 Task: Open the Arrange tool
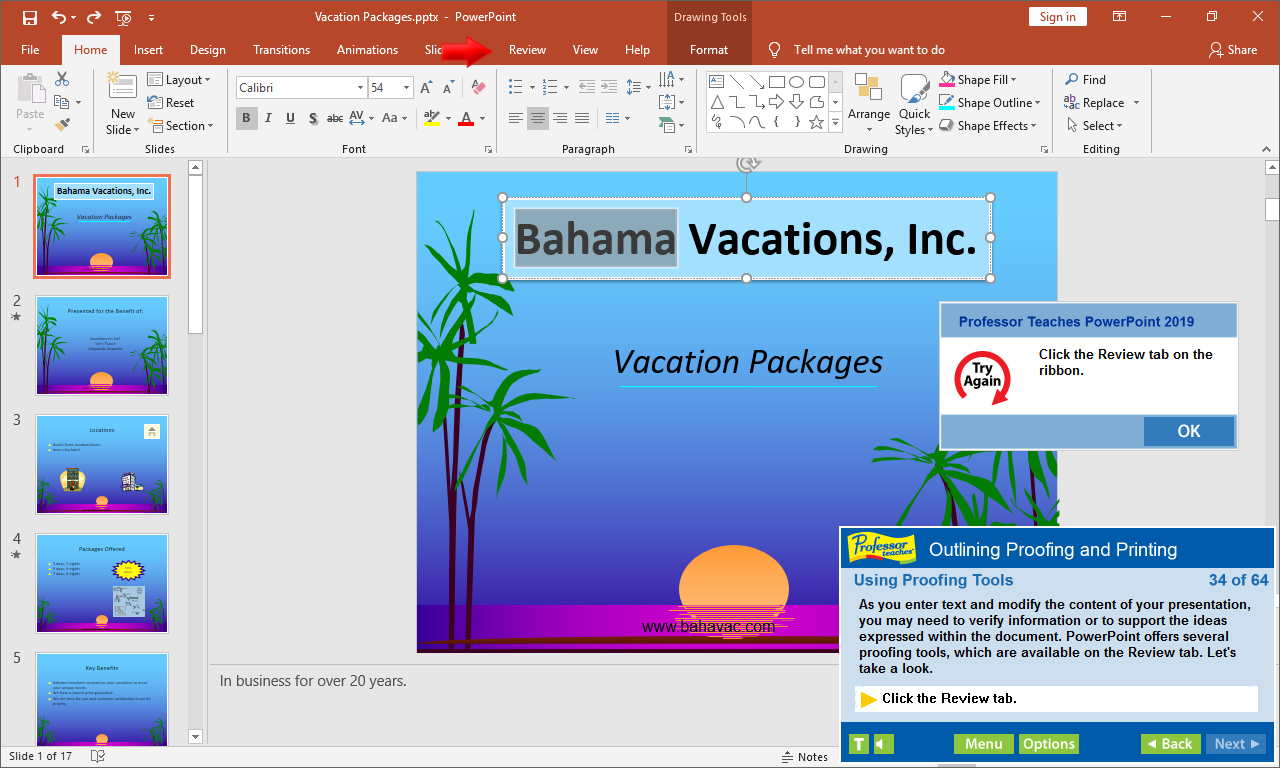pyautogui.click(x=868, y=103)
